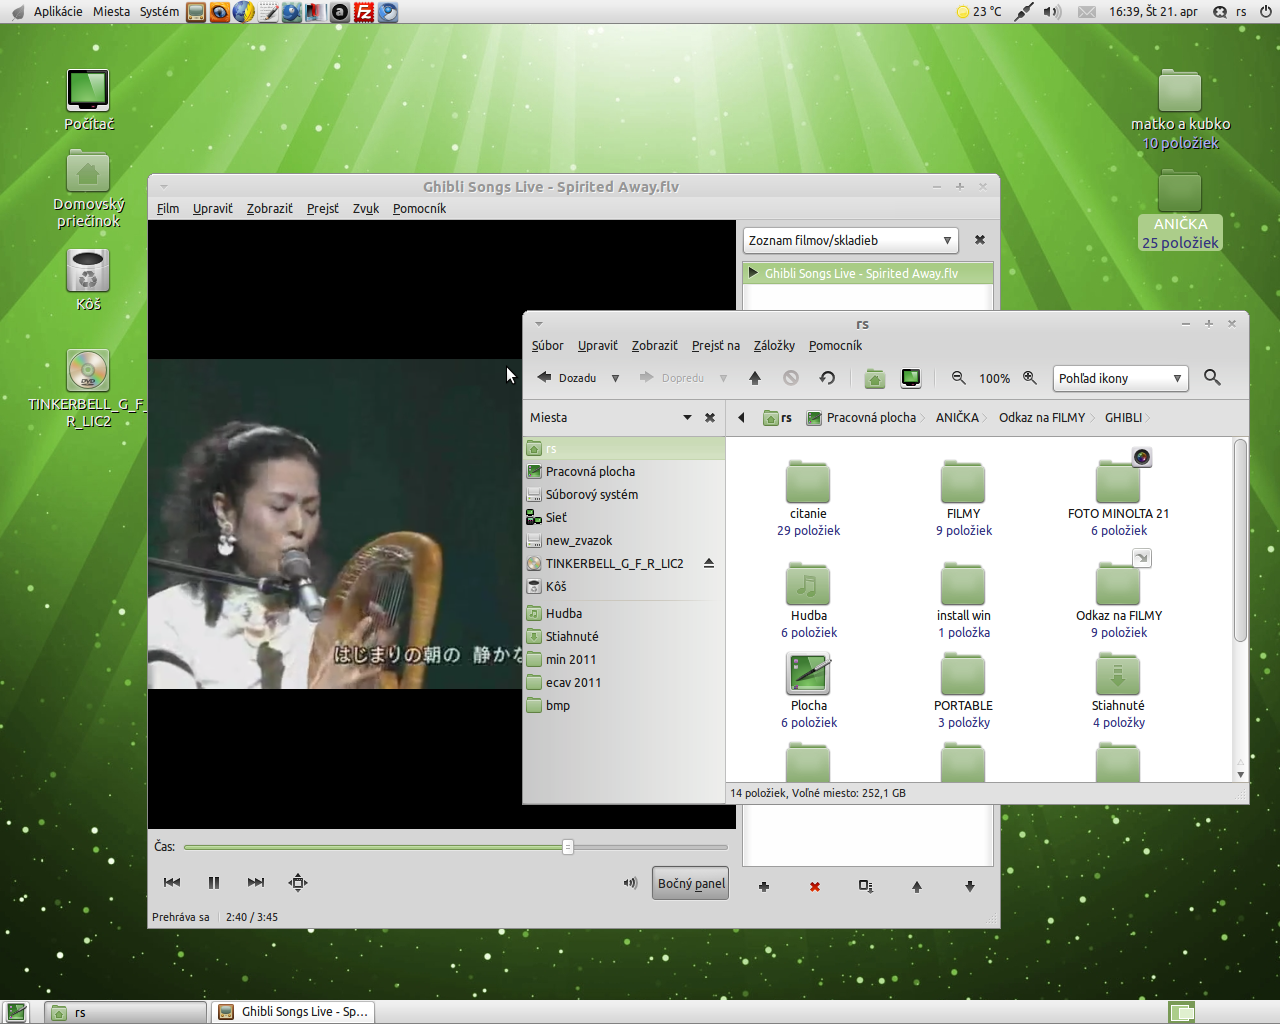Click the computer icon in the file manager toolbar
The height and width of the screenshot is (1024, 1280).
(x=911, y=378)
